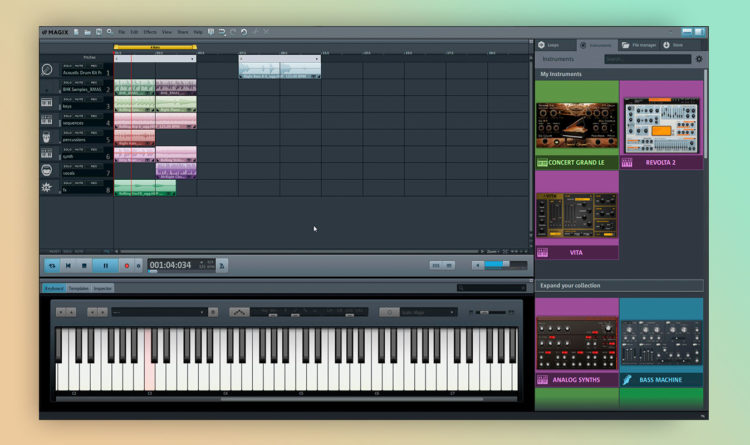750x445 pixels.
Task: Open the keyboard preset dropdown
Action: coord(159,312)
